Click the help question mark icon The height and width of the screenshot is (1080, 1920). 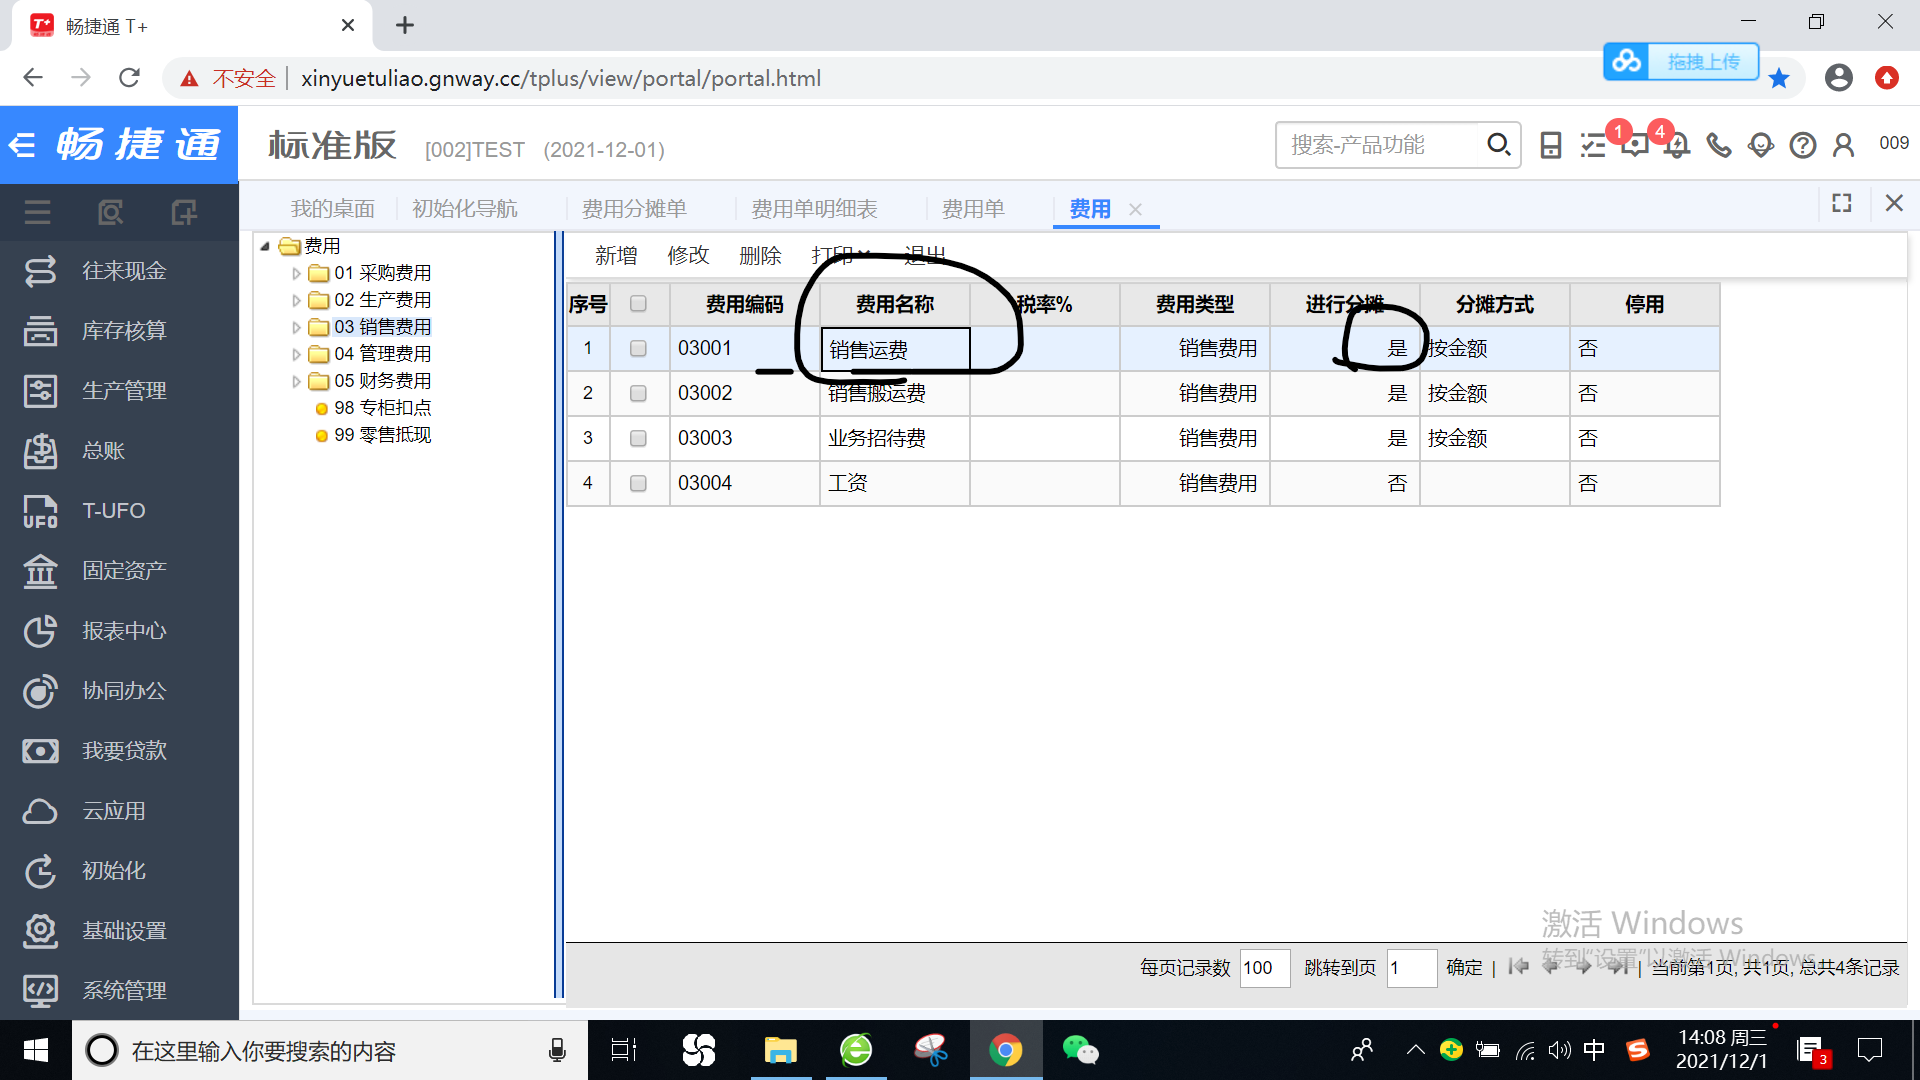[1803, 146]
